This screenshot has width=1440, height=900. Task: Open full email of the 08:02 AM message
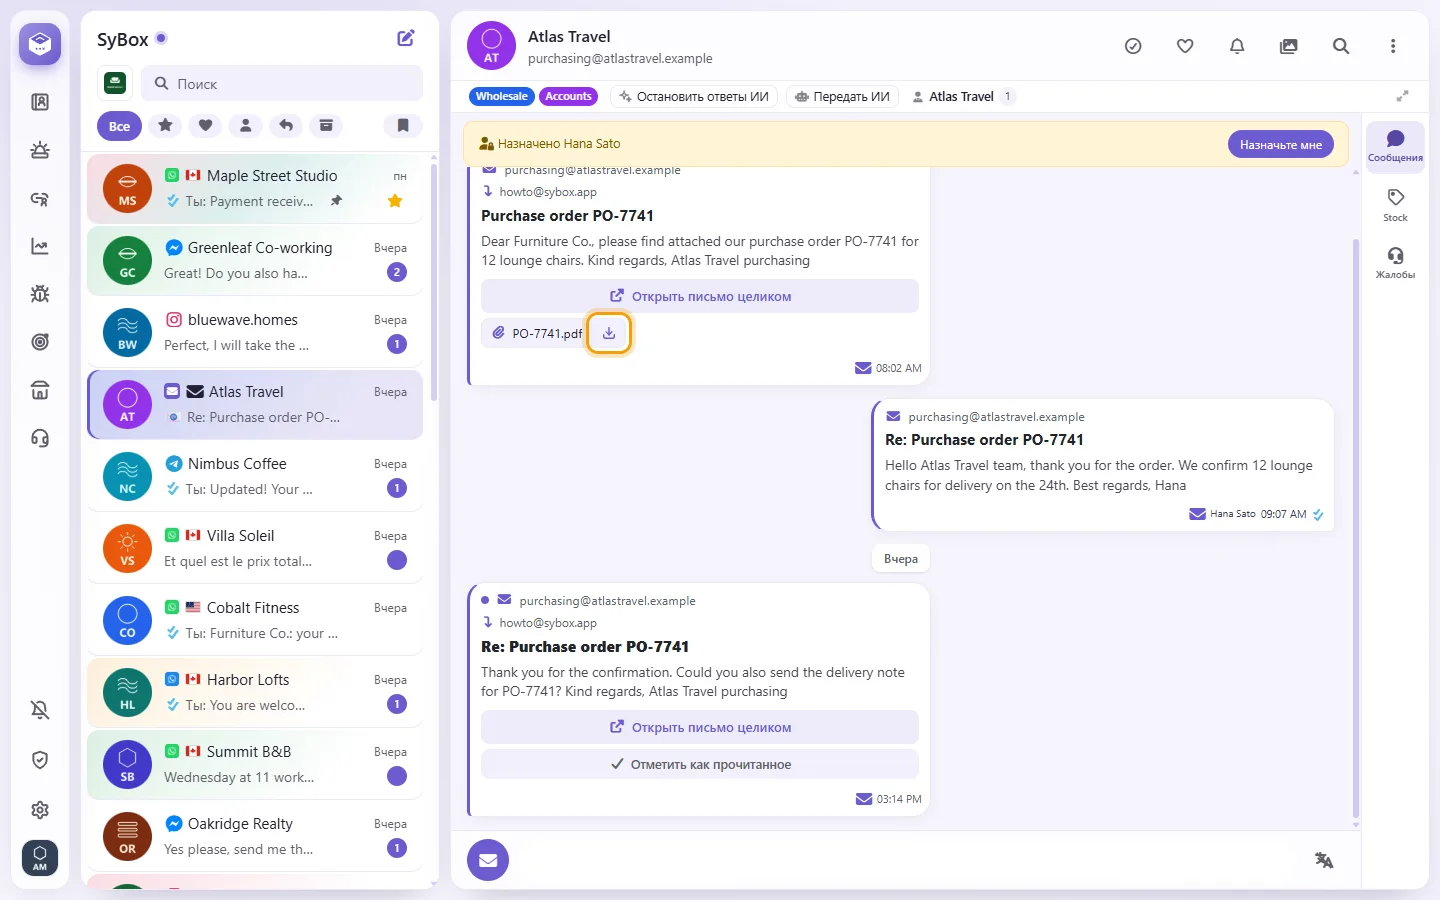(x=700, y=296)
